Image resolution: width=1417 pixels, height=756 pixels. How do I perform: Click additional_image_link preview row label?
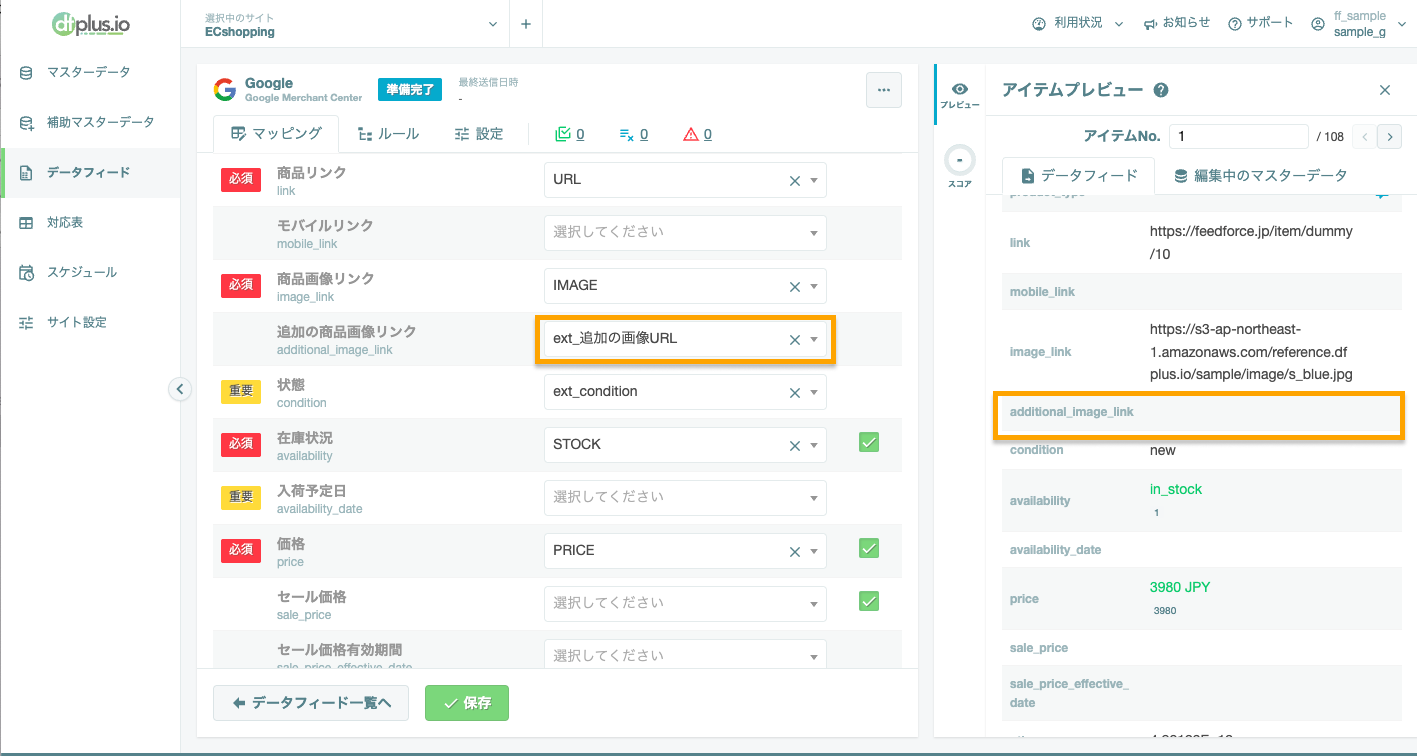(1072, 412)
